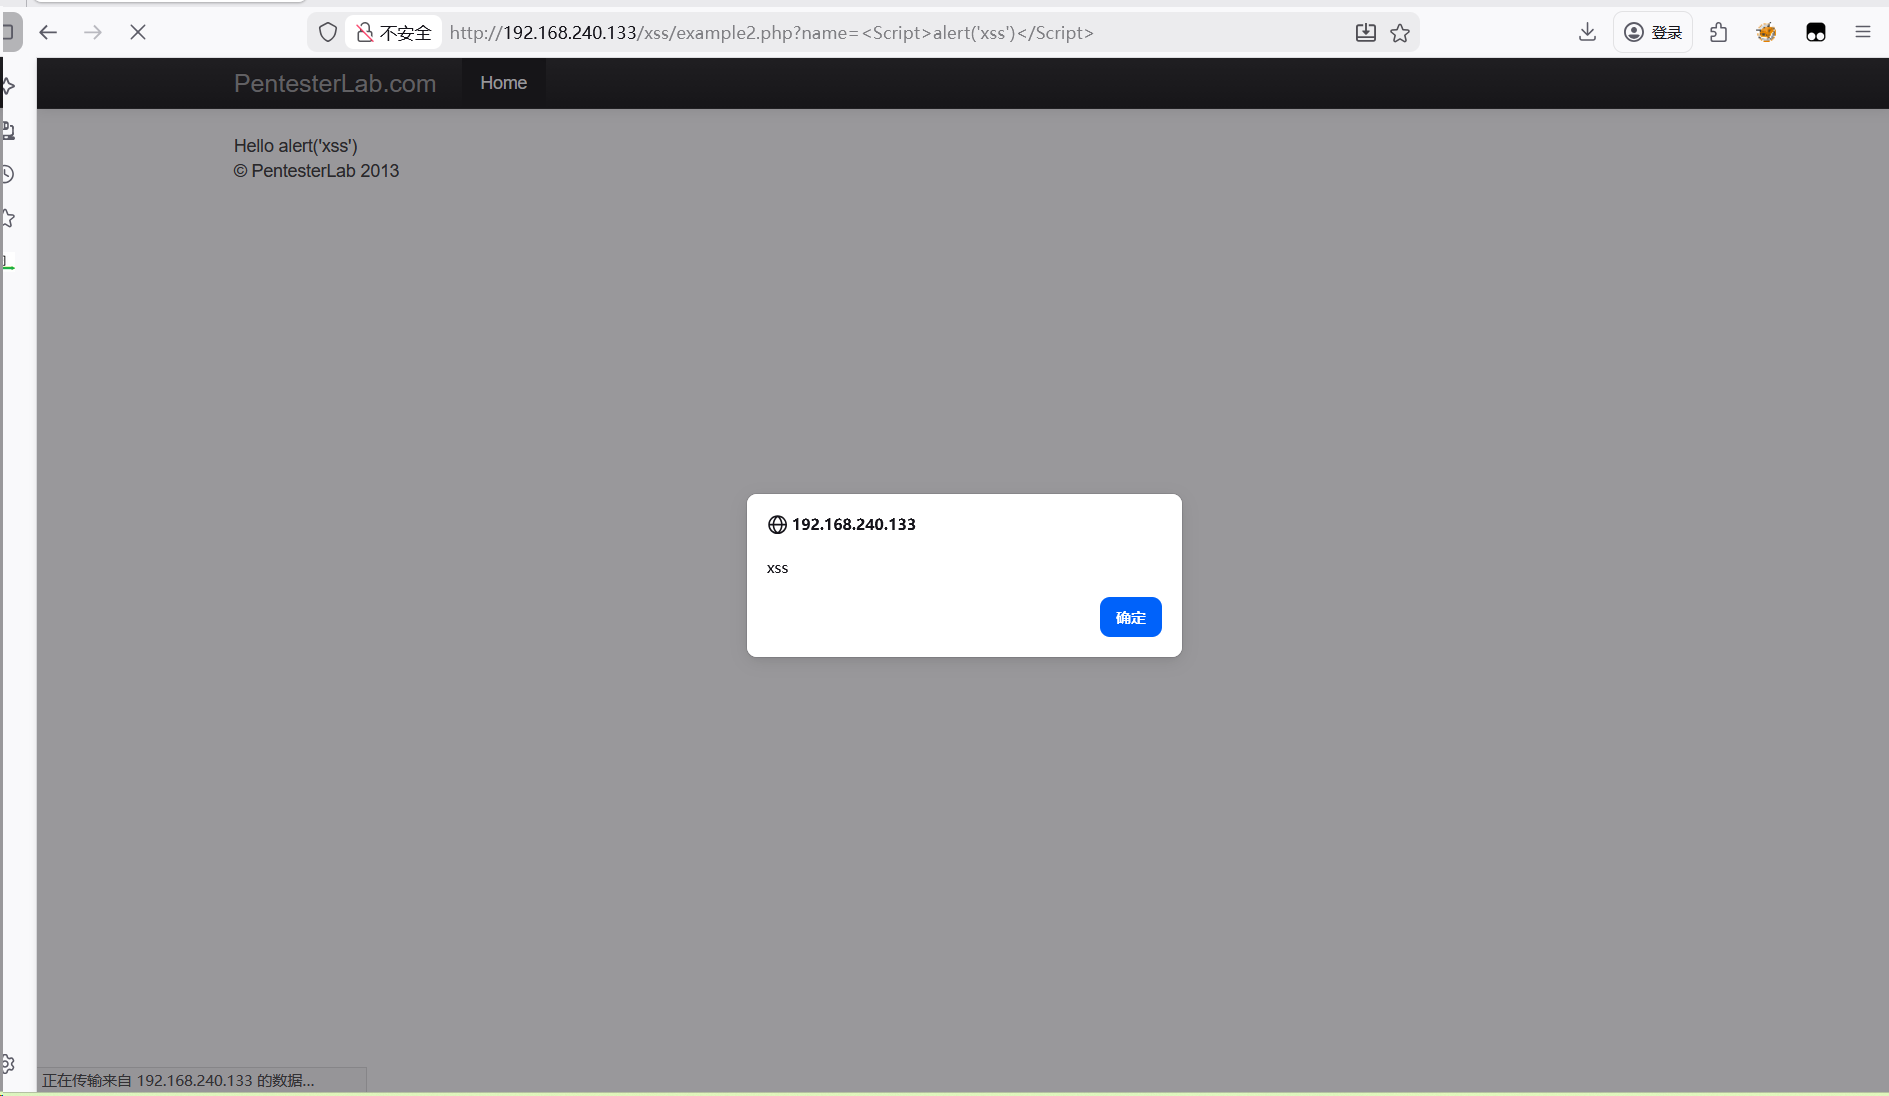Screen dimensions: 1889x1096
Task: Toggle the sidebar button beside the back arrow
Action: point(9,32)
